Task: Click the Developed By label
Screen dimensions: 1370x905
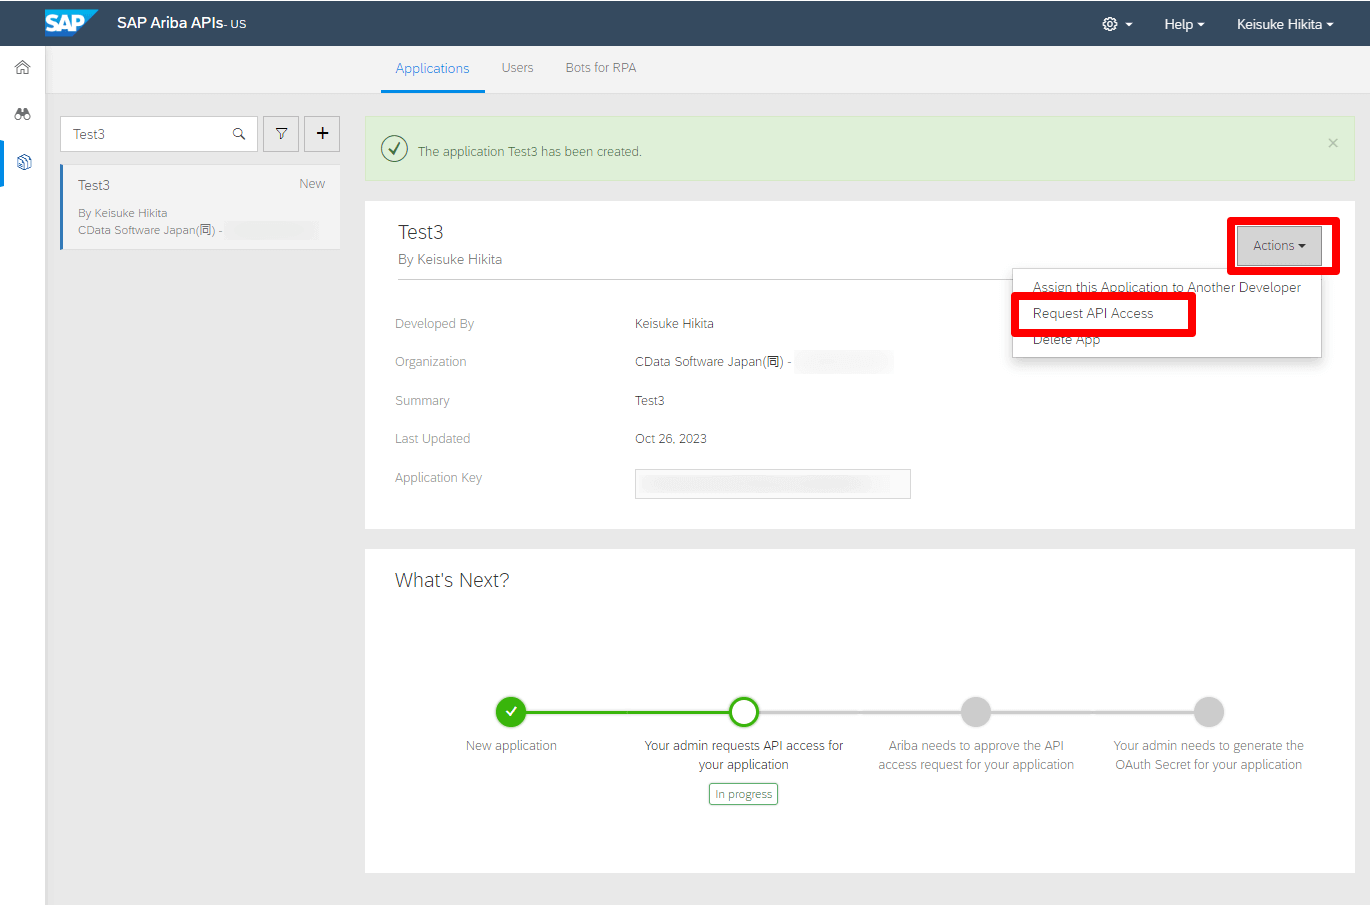Action: [x=434, y=324]
